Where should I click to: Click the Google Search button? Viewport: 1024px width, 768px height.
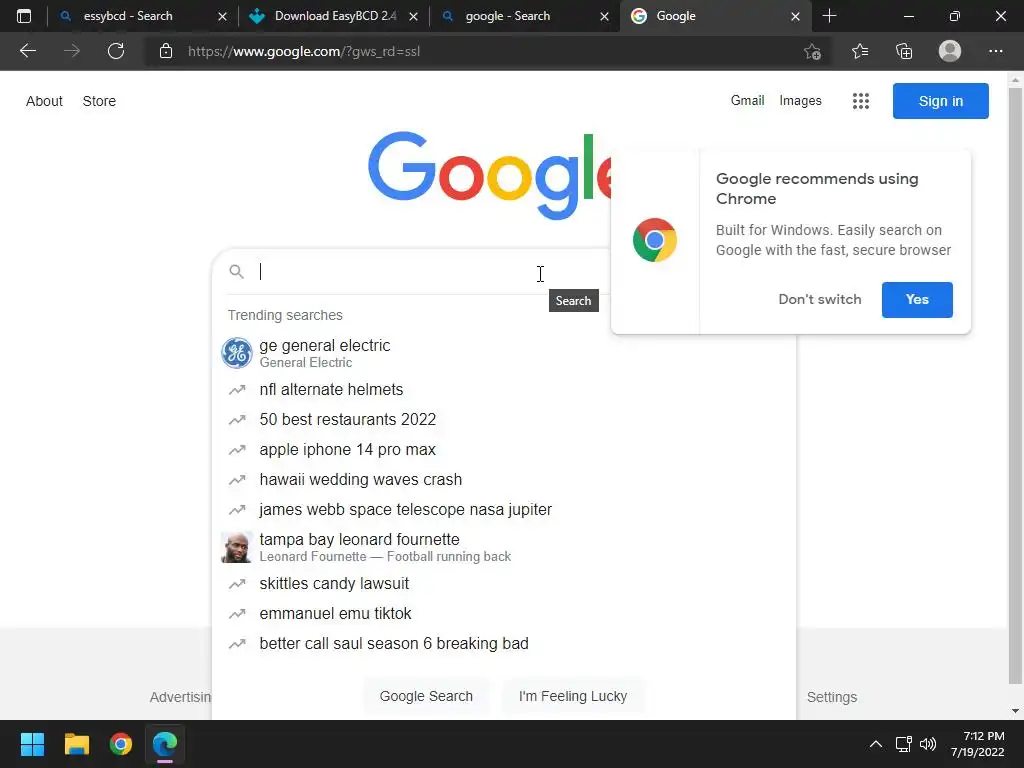[426, 696]
